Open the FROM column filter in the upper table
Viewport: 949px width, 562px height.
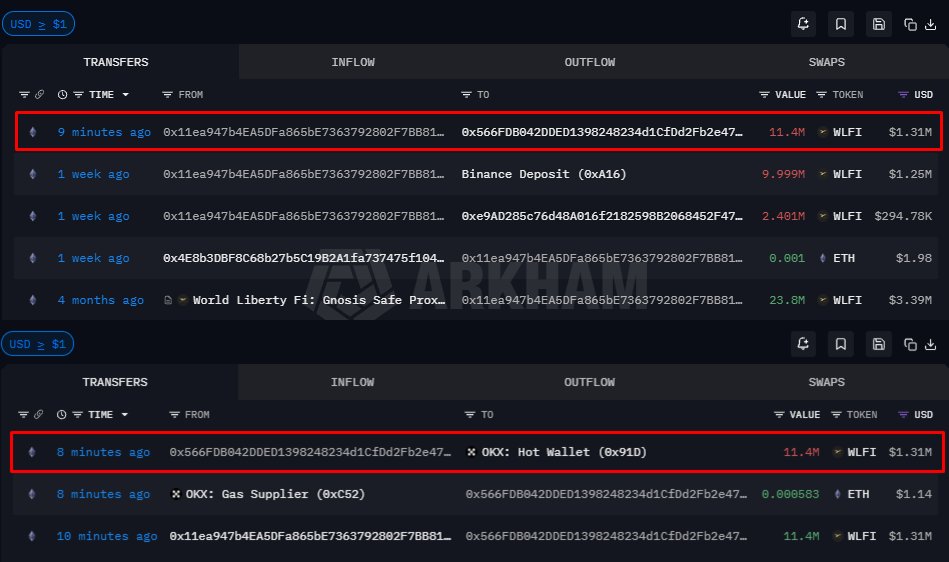click(x=168, y=95)
